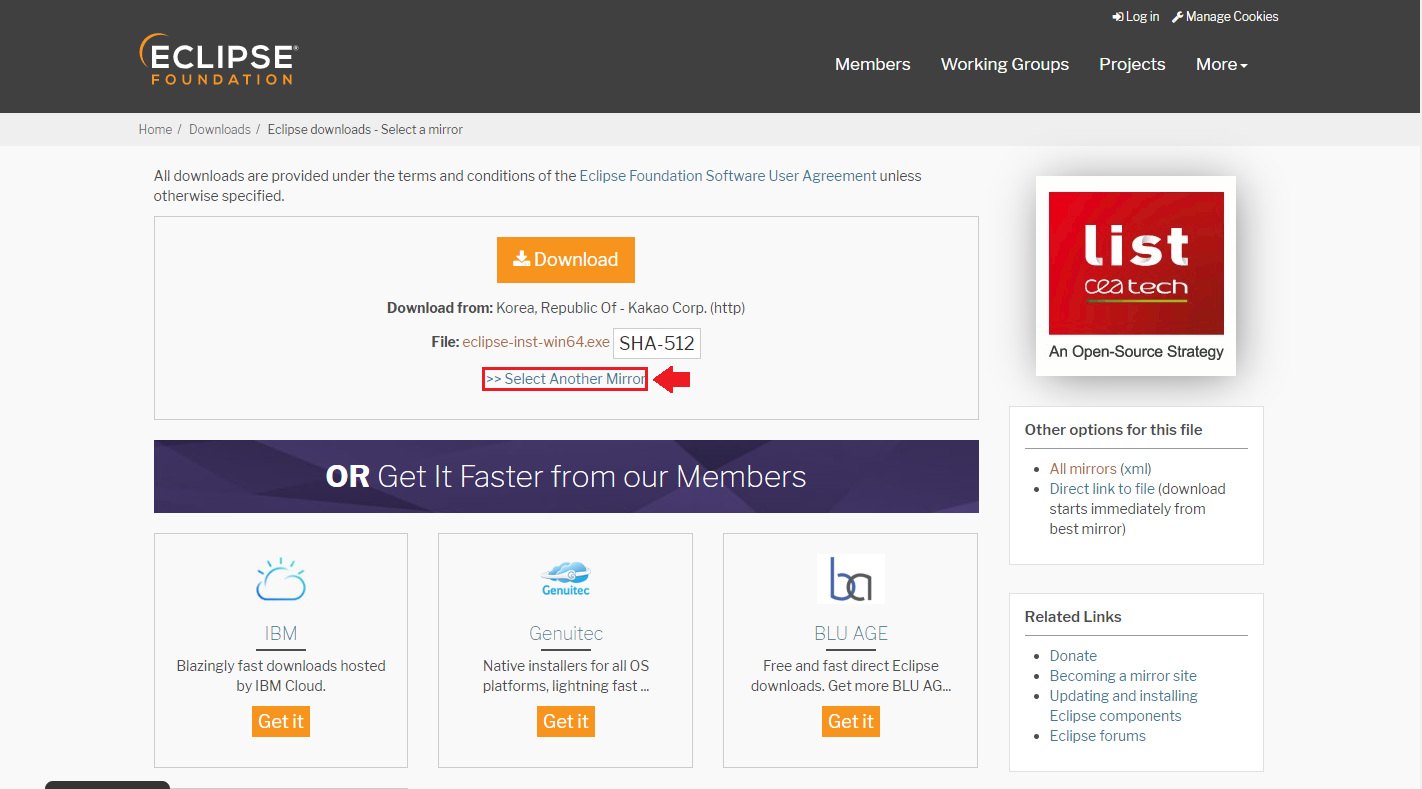Open the IBM cloud logo
This screenshot has width=1422, height=789.
281,579
